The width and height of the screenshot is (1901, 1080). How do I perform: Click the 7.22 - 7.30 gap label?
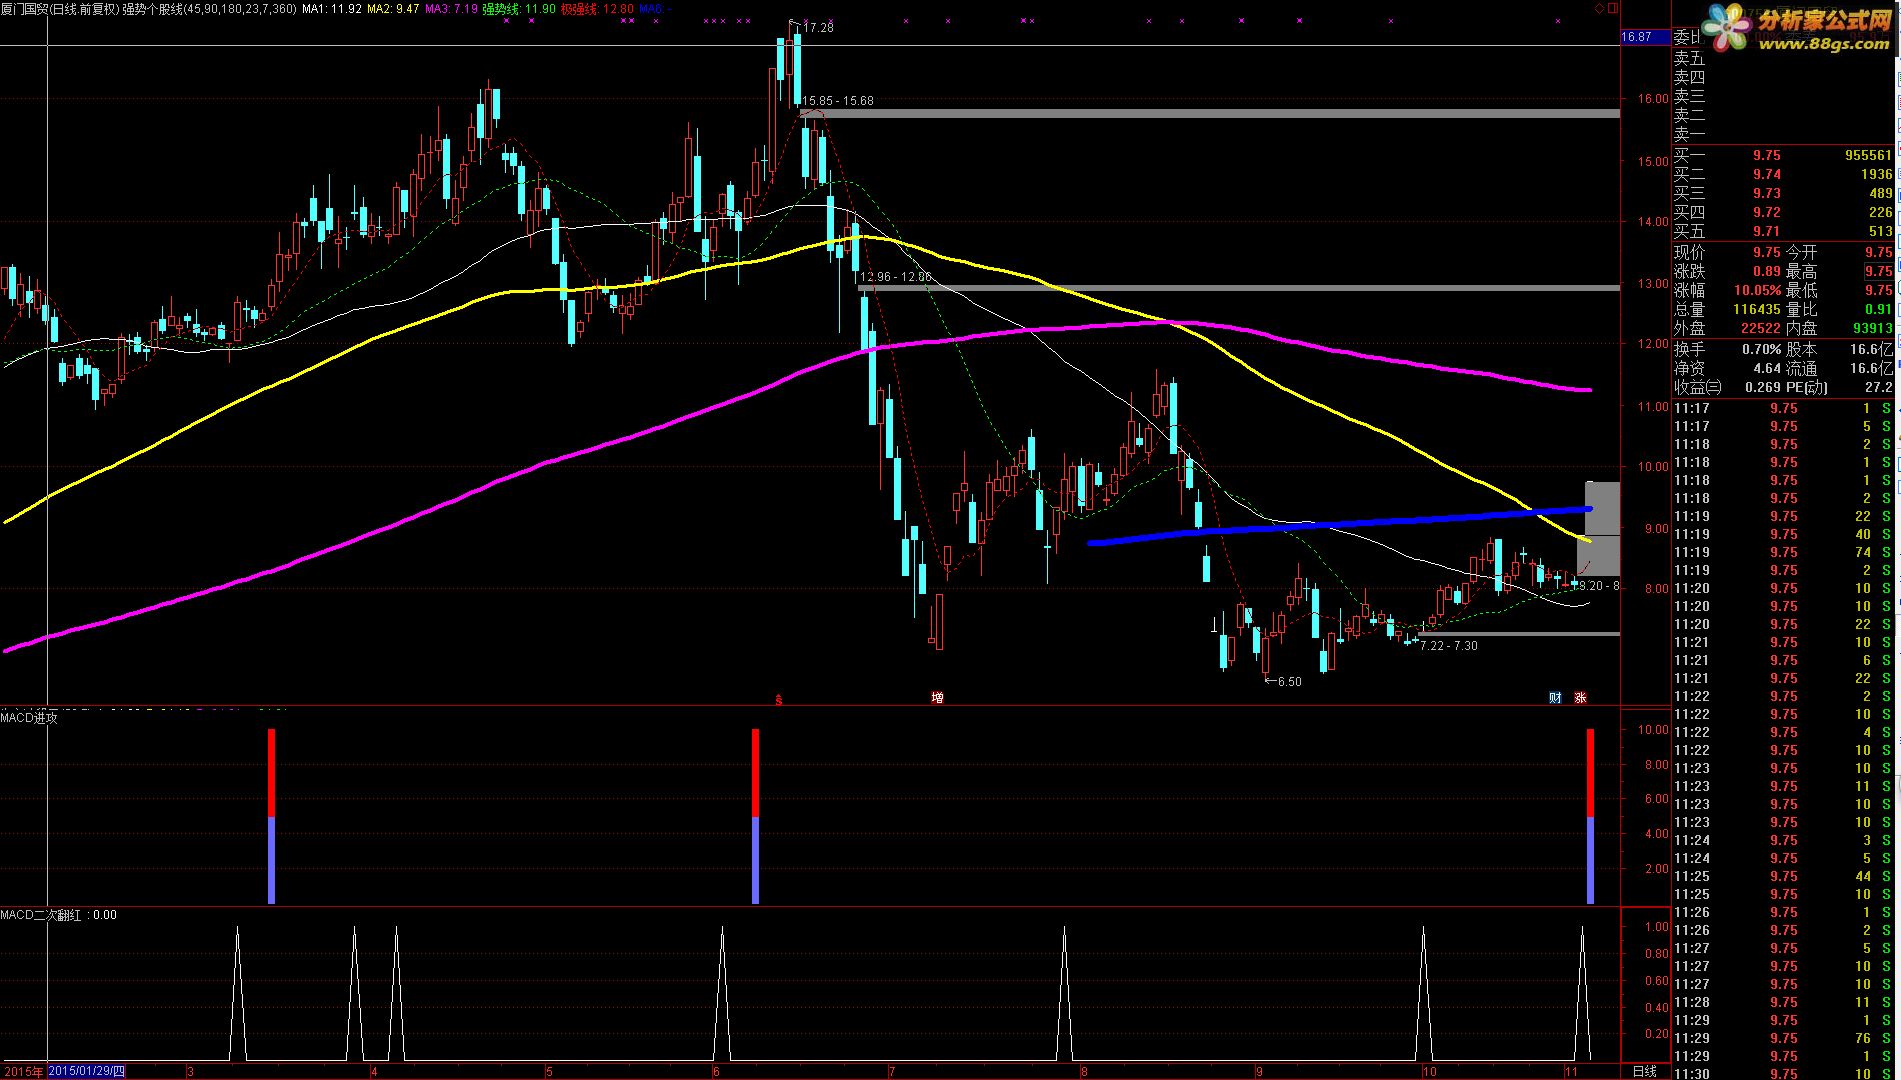pyautogui.click(x=1448, y=646)
